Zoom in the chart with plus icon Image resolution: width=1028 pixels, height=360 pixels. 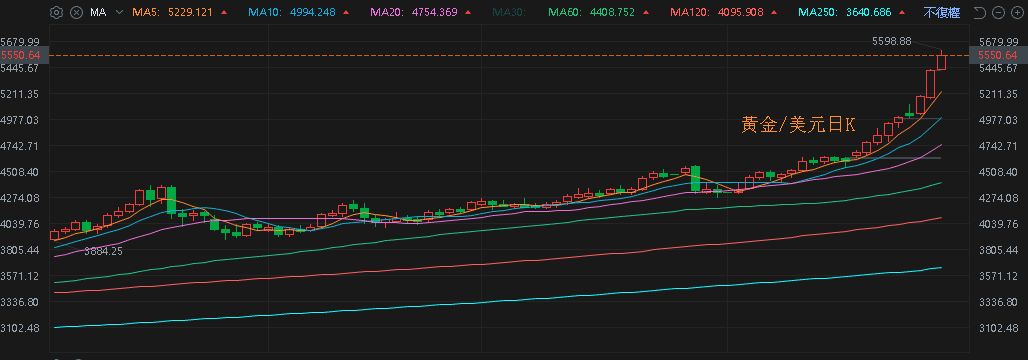point(1017,12)
